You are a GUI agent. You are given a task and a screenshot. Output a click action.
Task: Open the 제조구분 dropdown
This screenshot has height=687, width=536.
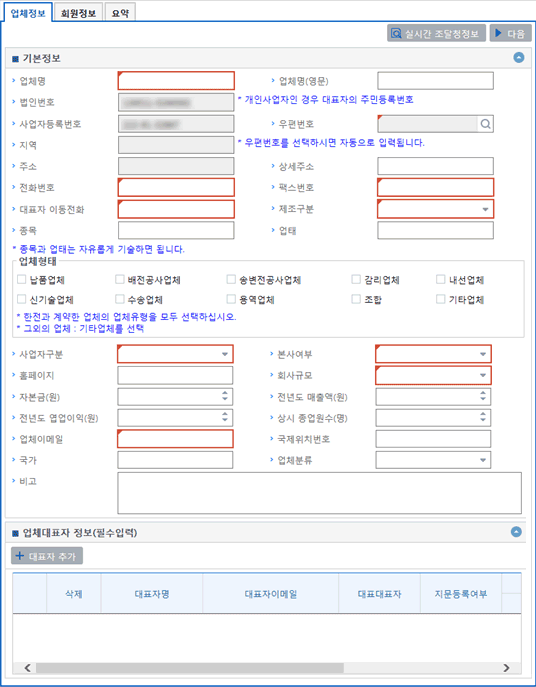(436, 209)
